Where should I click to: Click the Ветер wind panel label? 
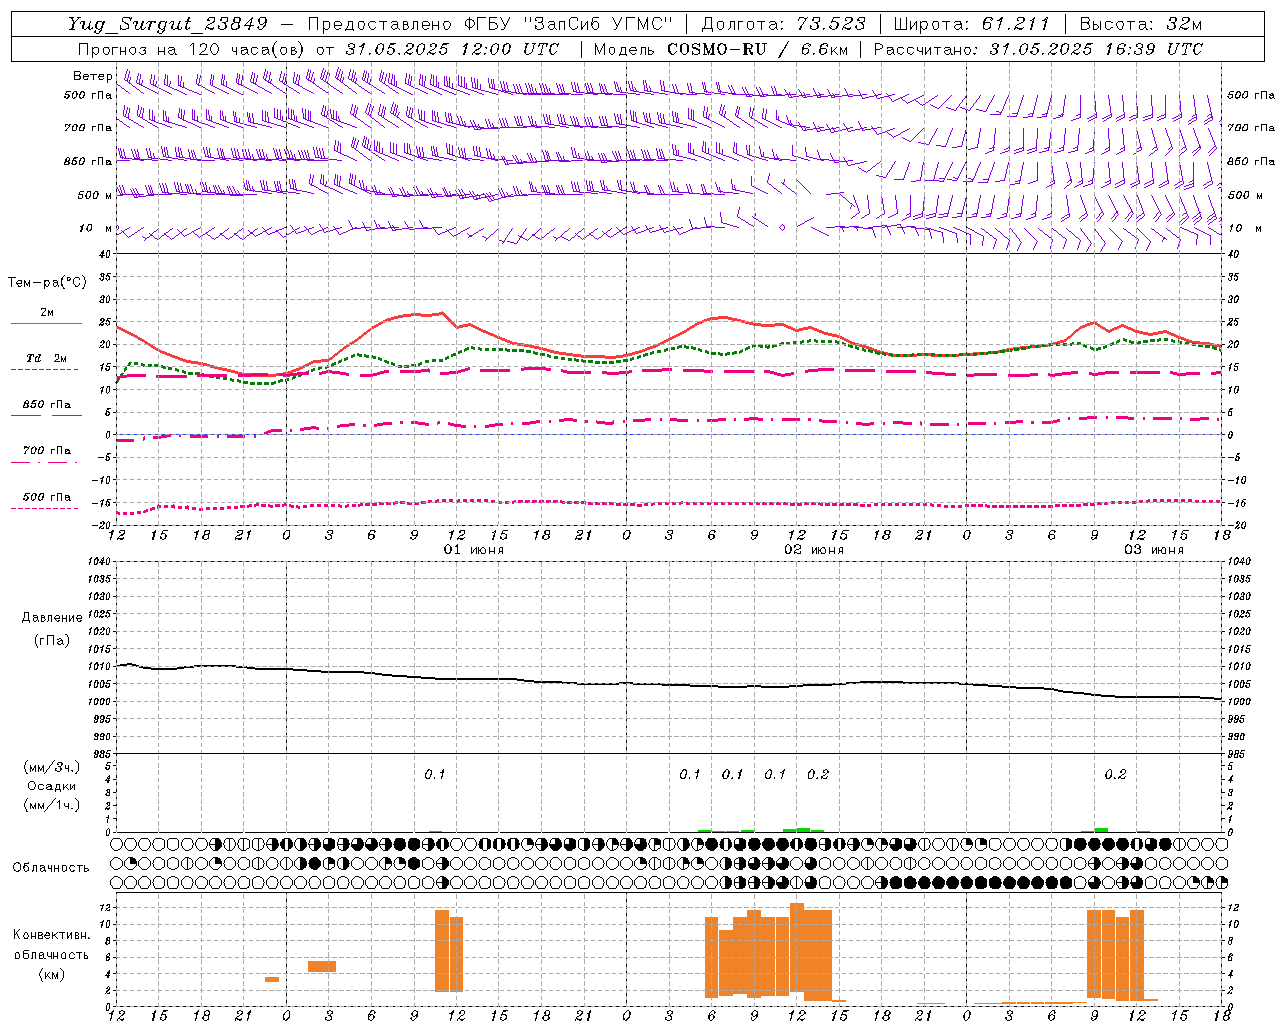tap(92, 76)
